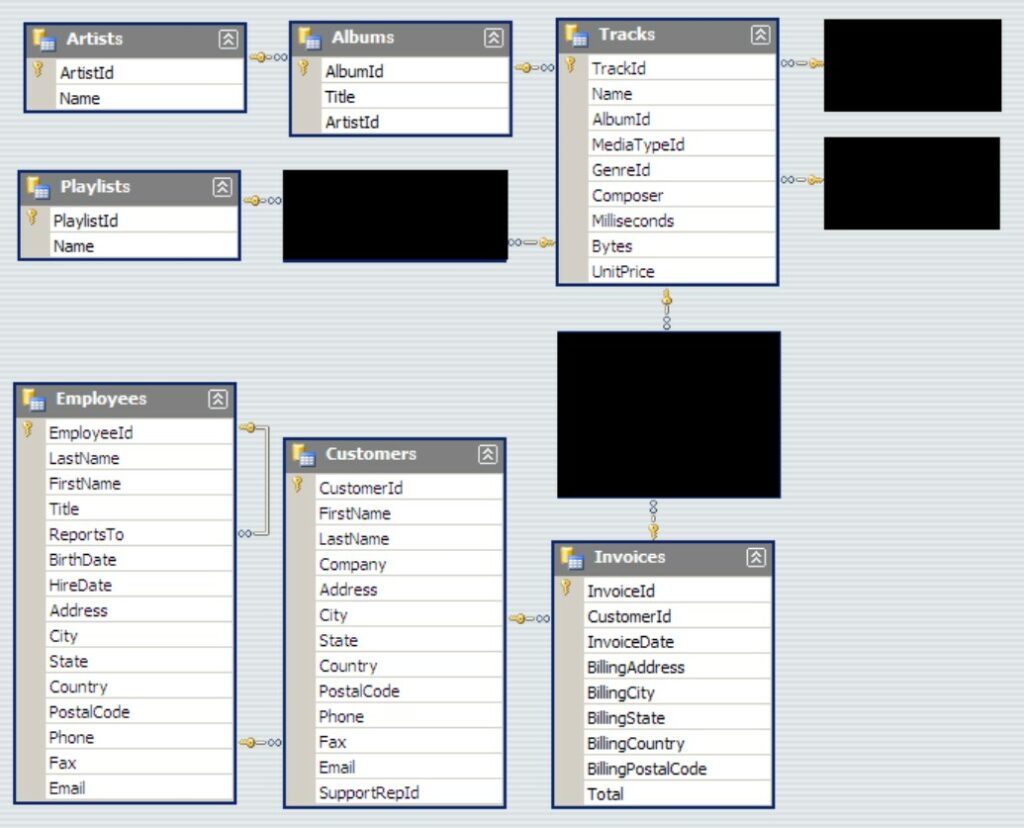Collapse the Artists table
1024x828 pixels.
228,38
